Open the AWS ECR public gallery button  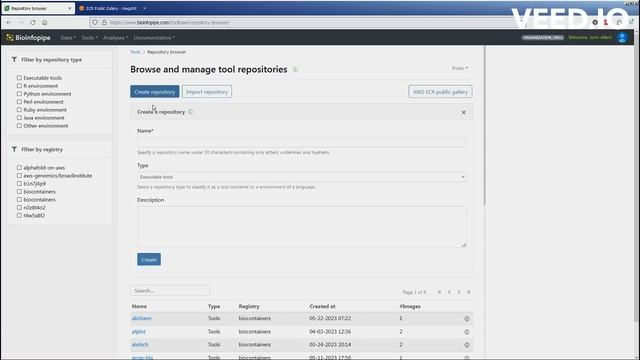tap(440, 92)
